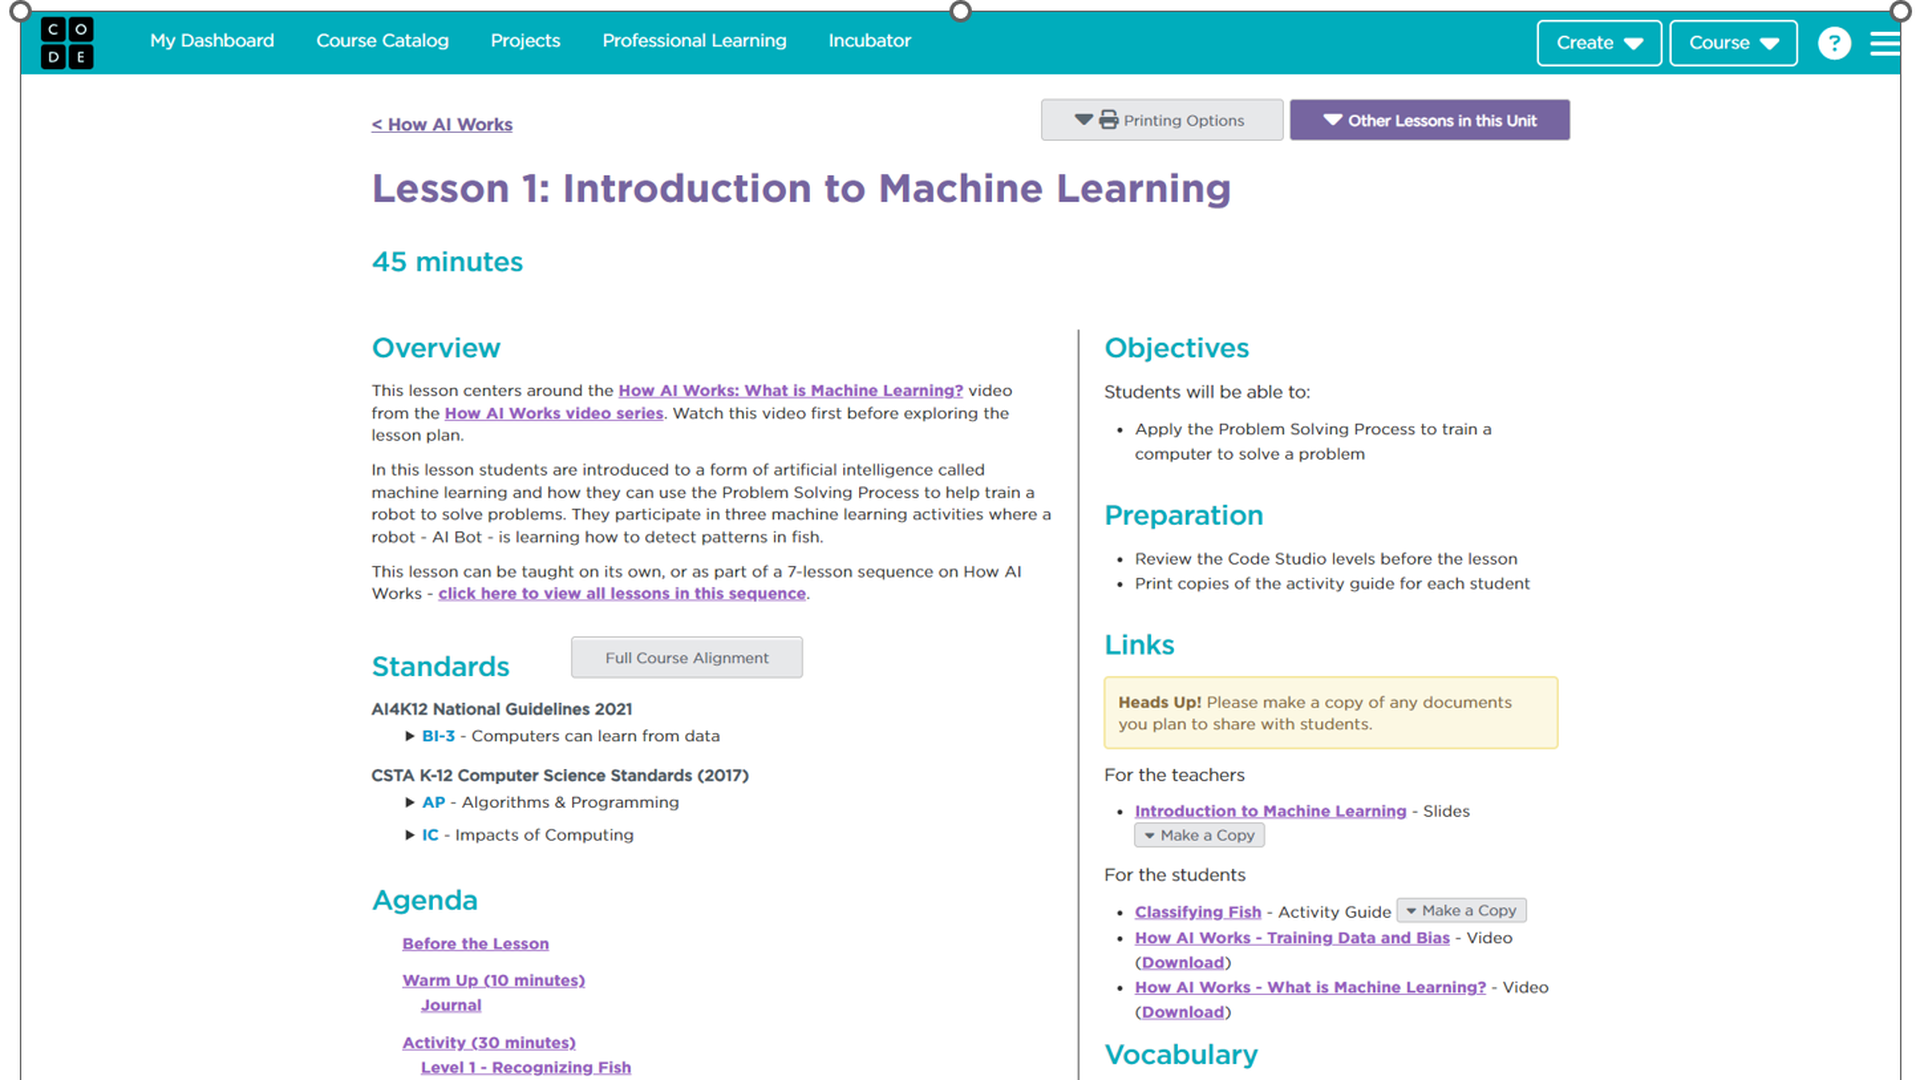The width and height of the screenshot is (1920, 1080).
Task: Open the help question mark icon
Action: pyautogui.click(x=1834, y=42)
